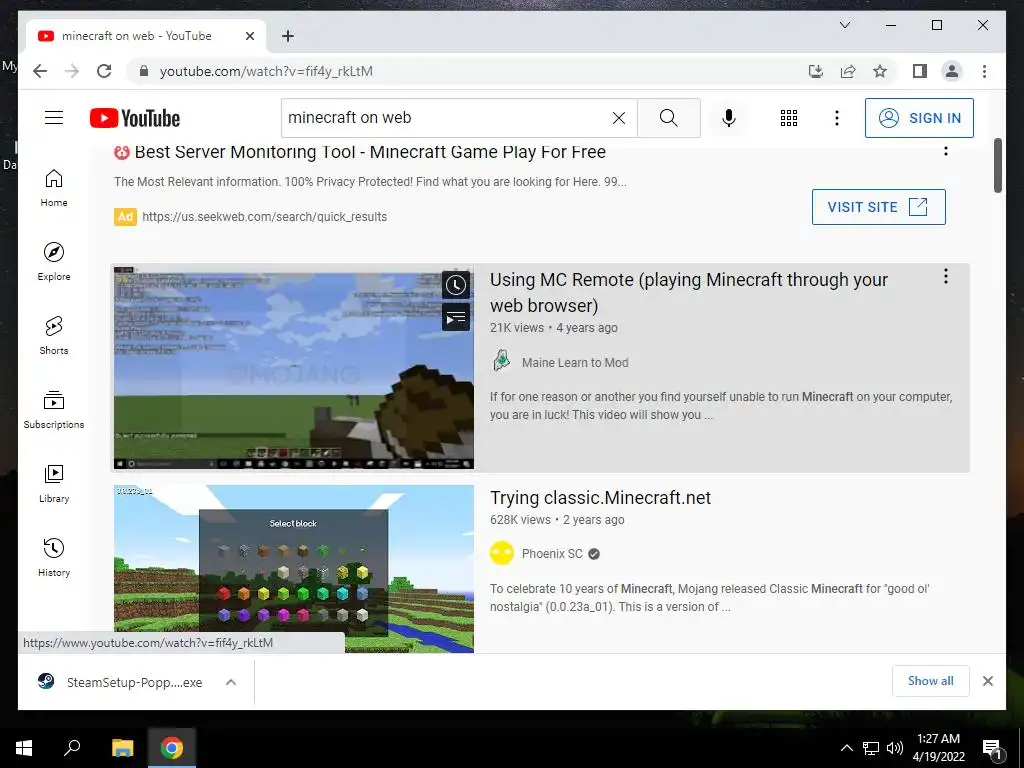Click Maine Learn to Mod channel avatar
This screenshot has width=1024, height=768.
(502, 361)
